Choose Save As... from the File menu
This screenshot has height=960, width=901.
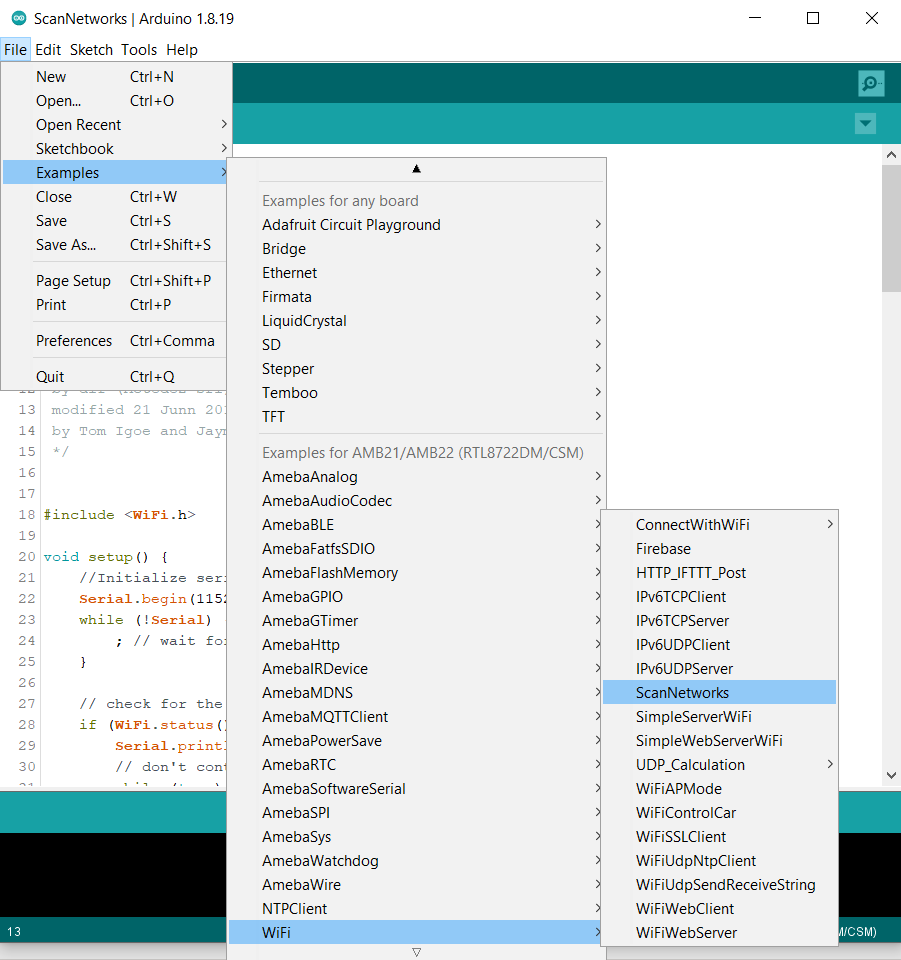[116, 244]
